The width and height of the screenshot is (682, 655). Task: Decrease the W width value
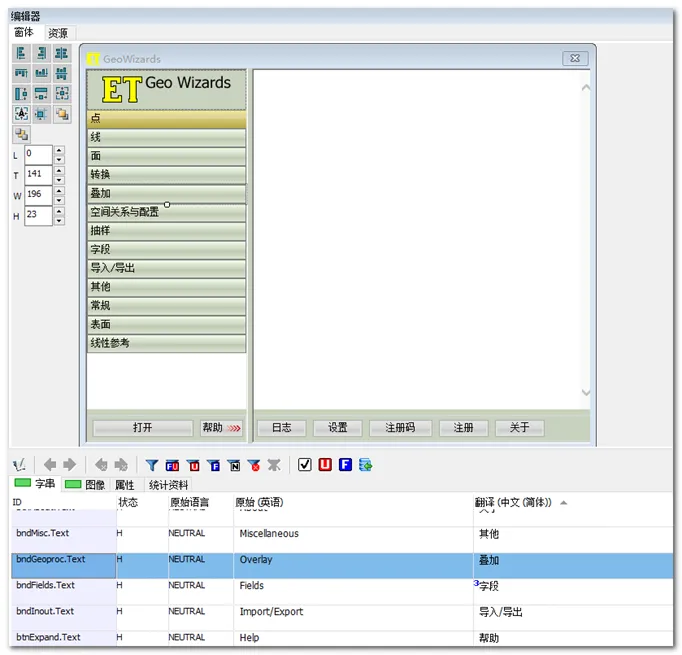pyautogui.click(x=59, y=201)
